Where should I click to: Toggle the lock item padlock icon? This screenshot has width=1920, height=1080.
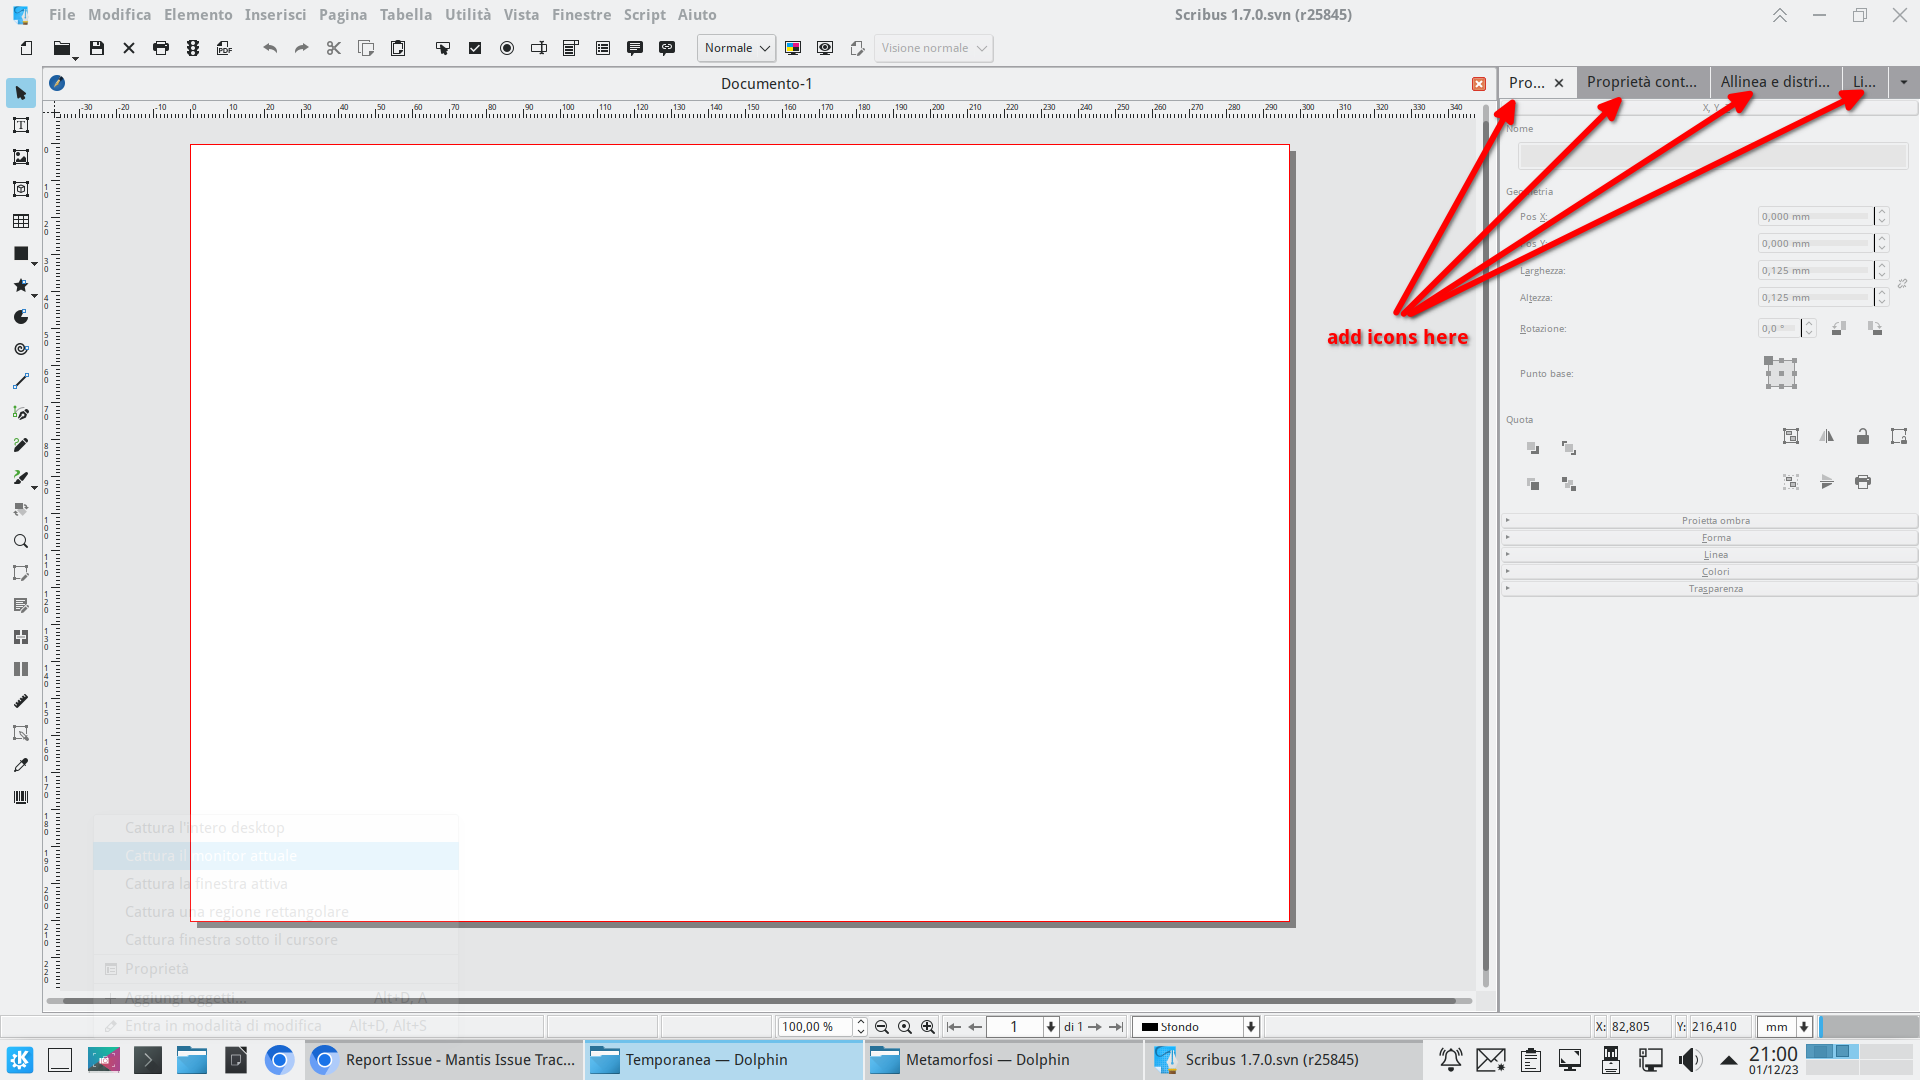(1862, 436)
